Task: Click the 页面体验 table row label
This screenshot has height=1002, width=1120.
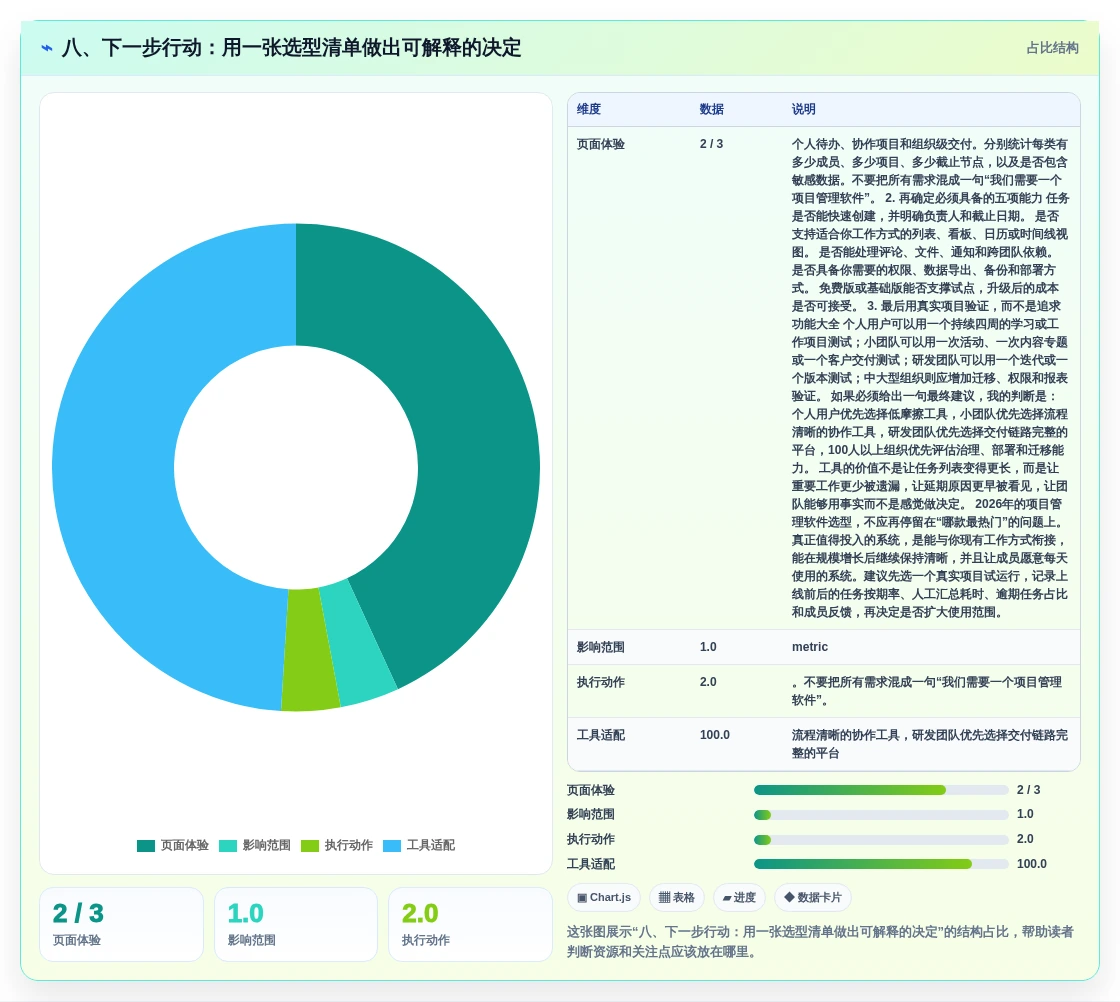Action: (601, 144)
